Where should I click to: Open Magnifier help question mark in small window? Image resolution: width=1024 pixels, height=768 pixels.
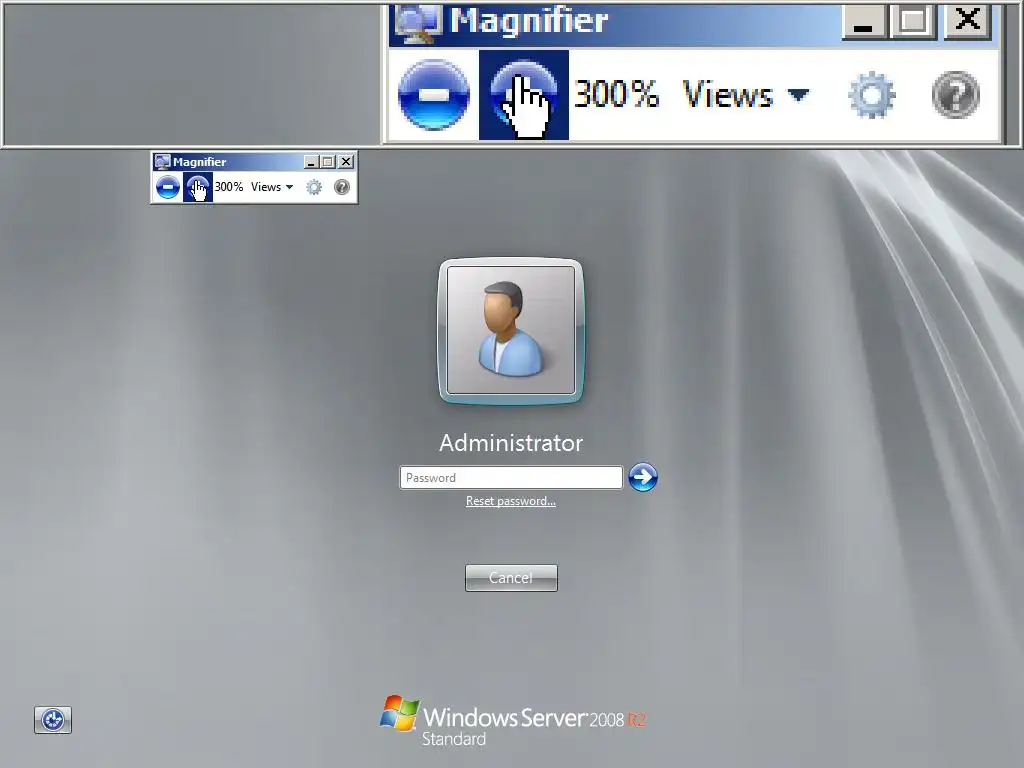342,187
